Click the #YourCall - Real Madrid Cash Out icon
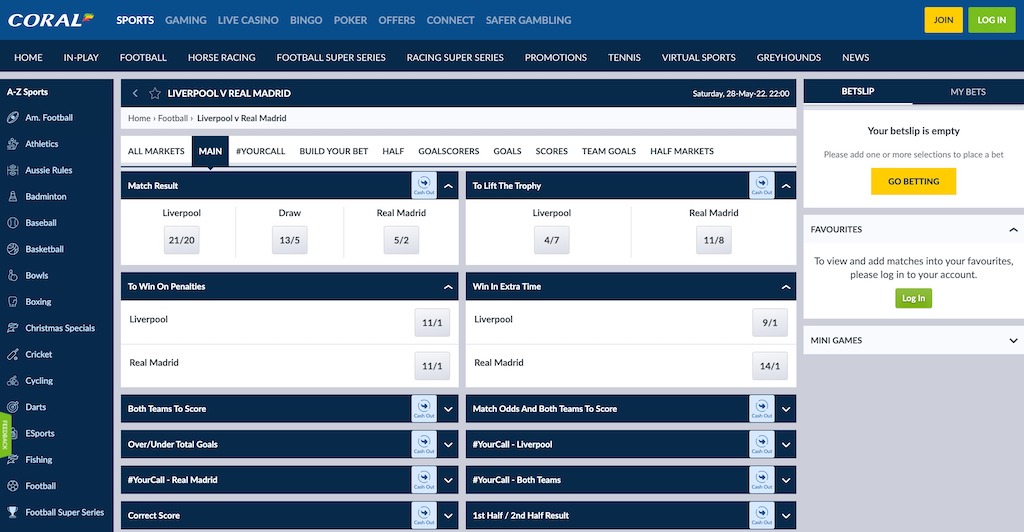 pos(424,480)
